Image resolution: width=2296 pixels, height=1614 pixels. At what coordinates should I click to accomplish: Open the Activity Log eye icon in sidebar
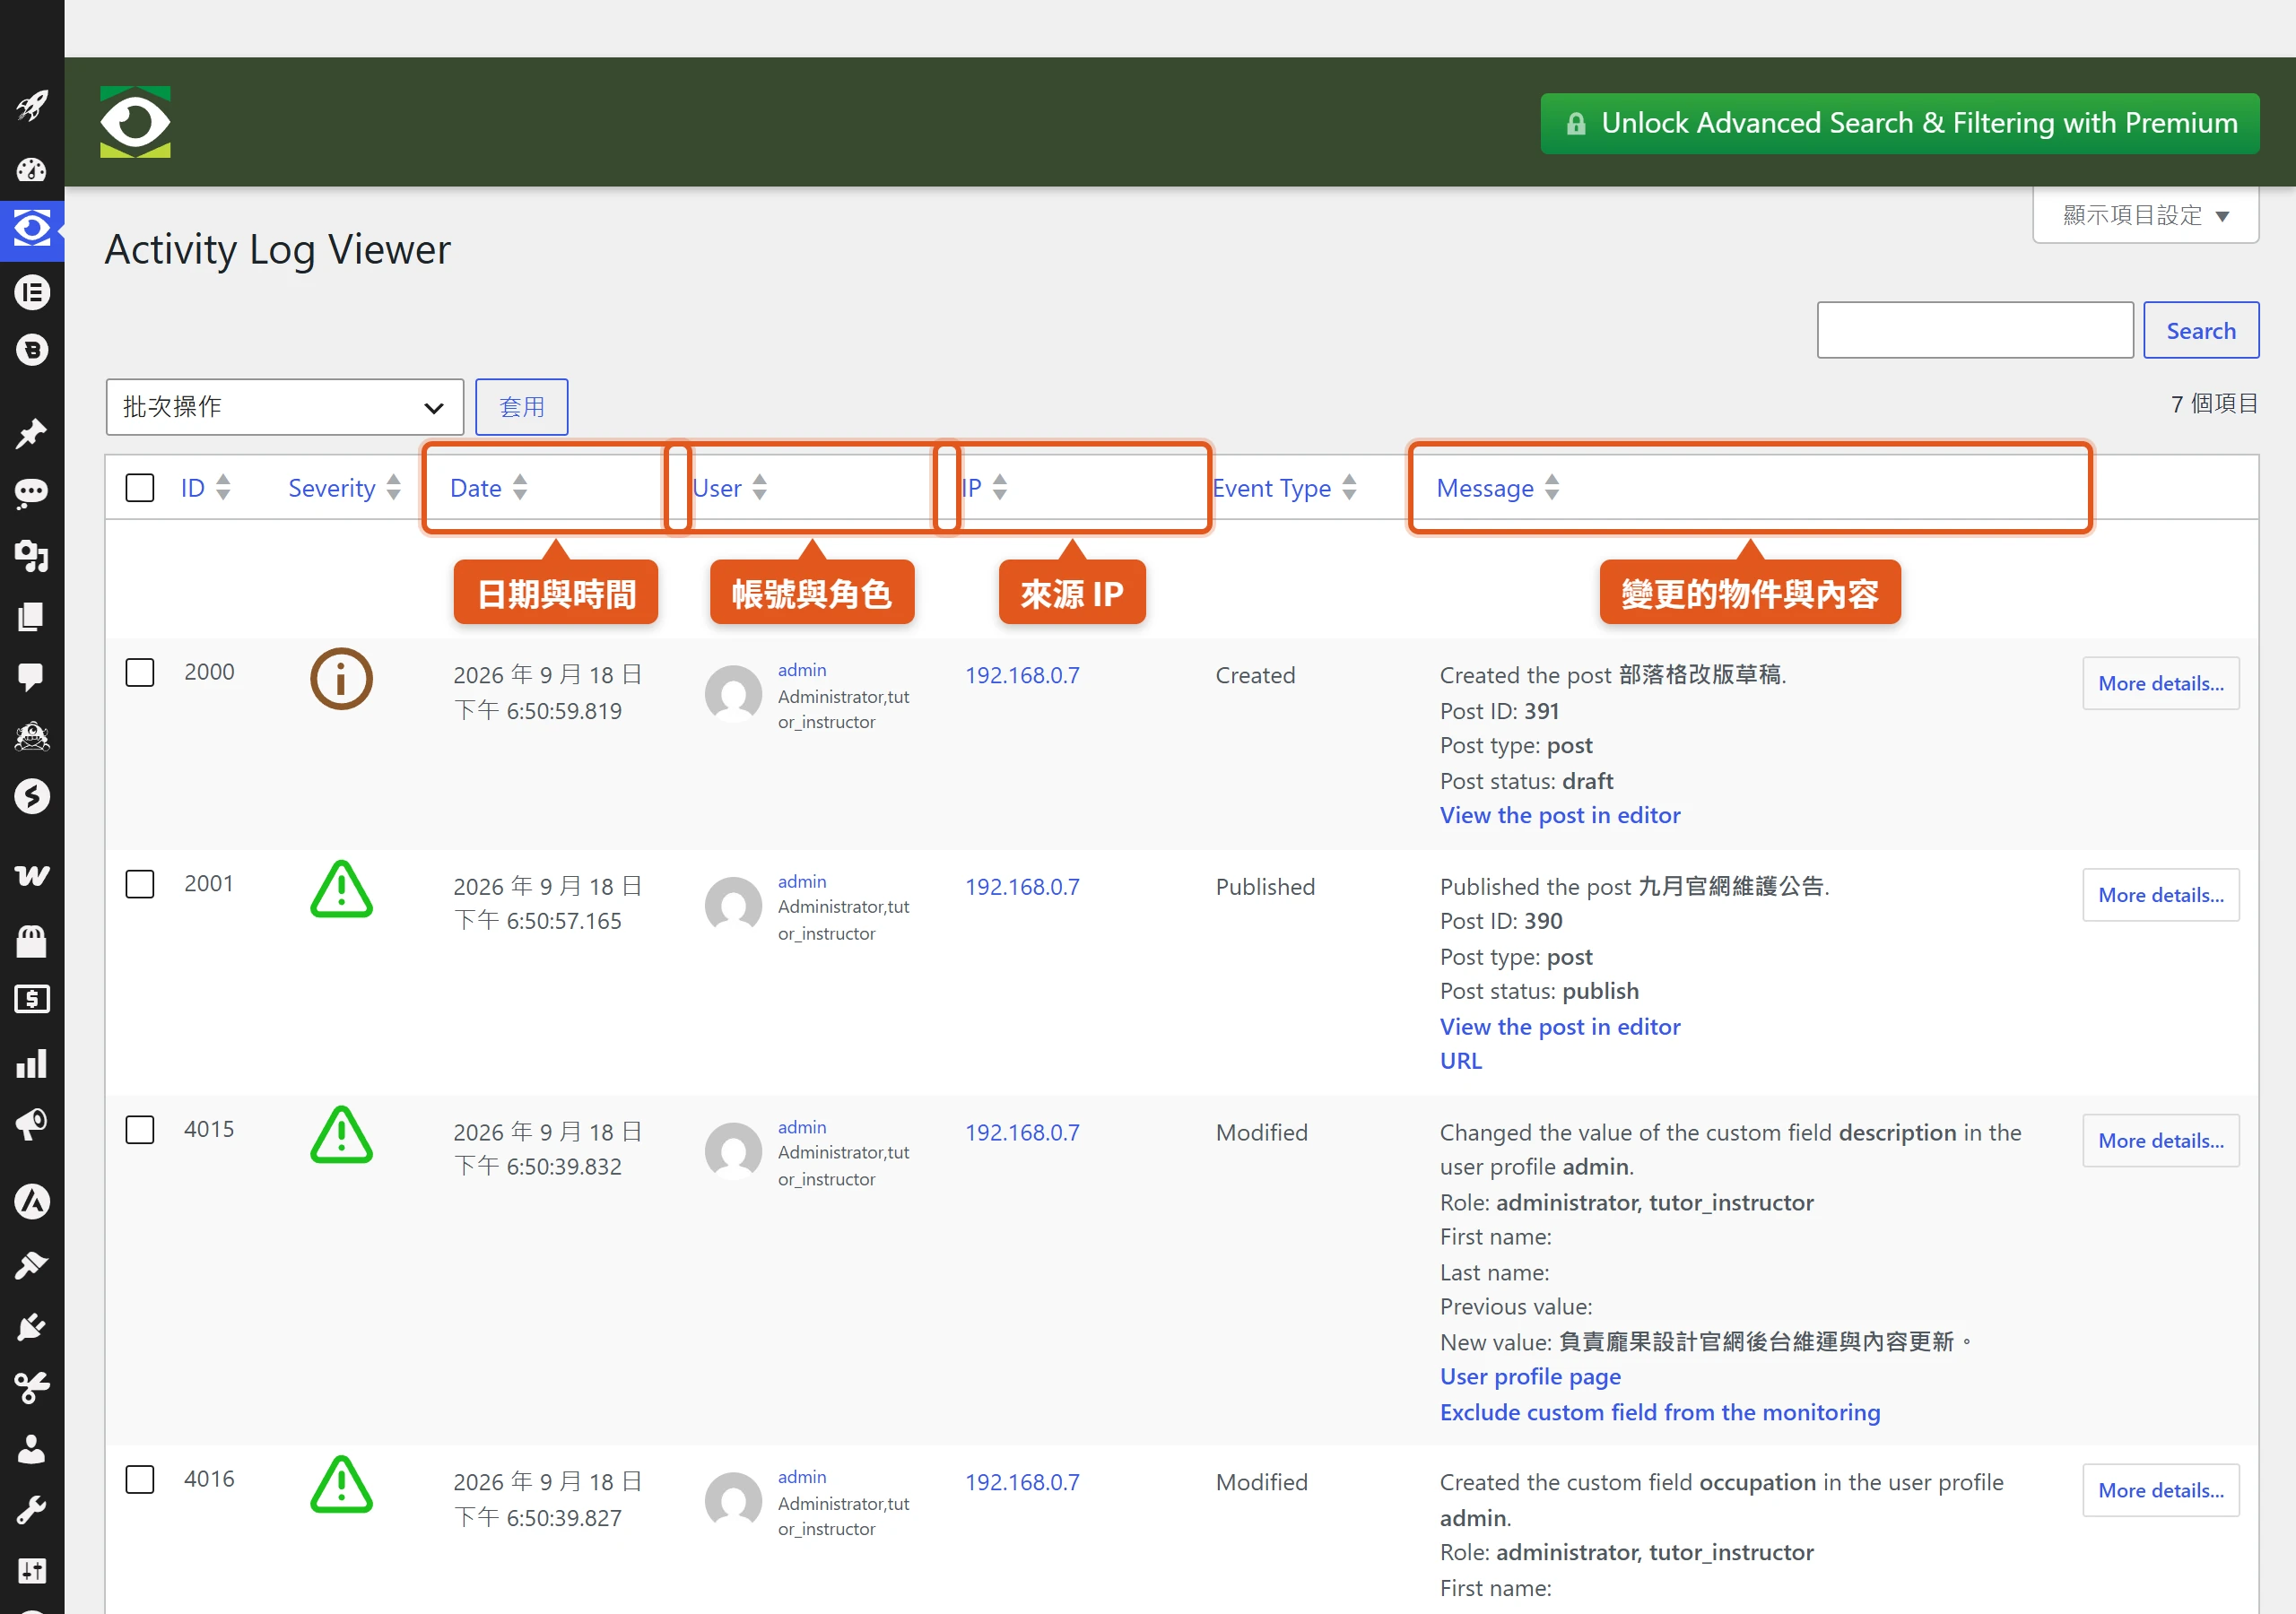(32, 229)
